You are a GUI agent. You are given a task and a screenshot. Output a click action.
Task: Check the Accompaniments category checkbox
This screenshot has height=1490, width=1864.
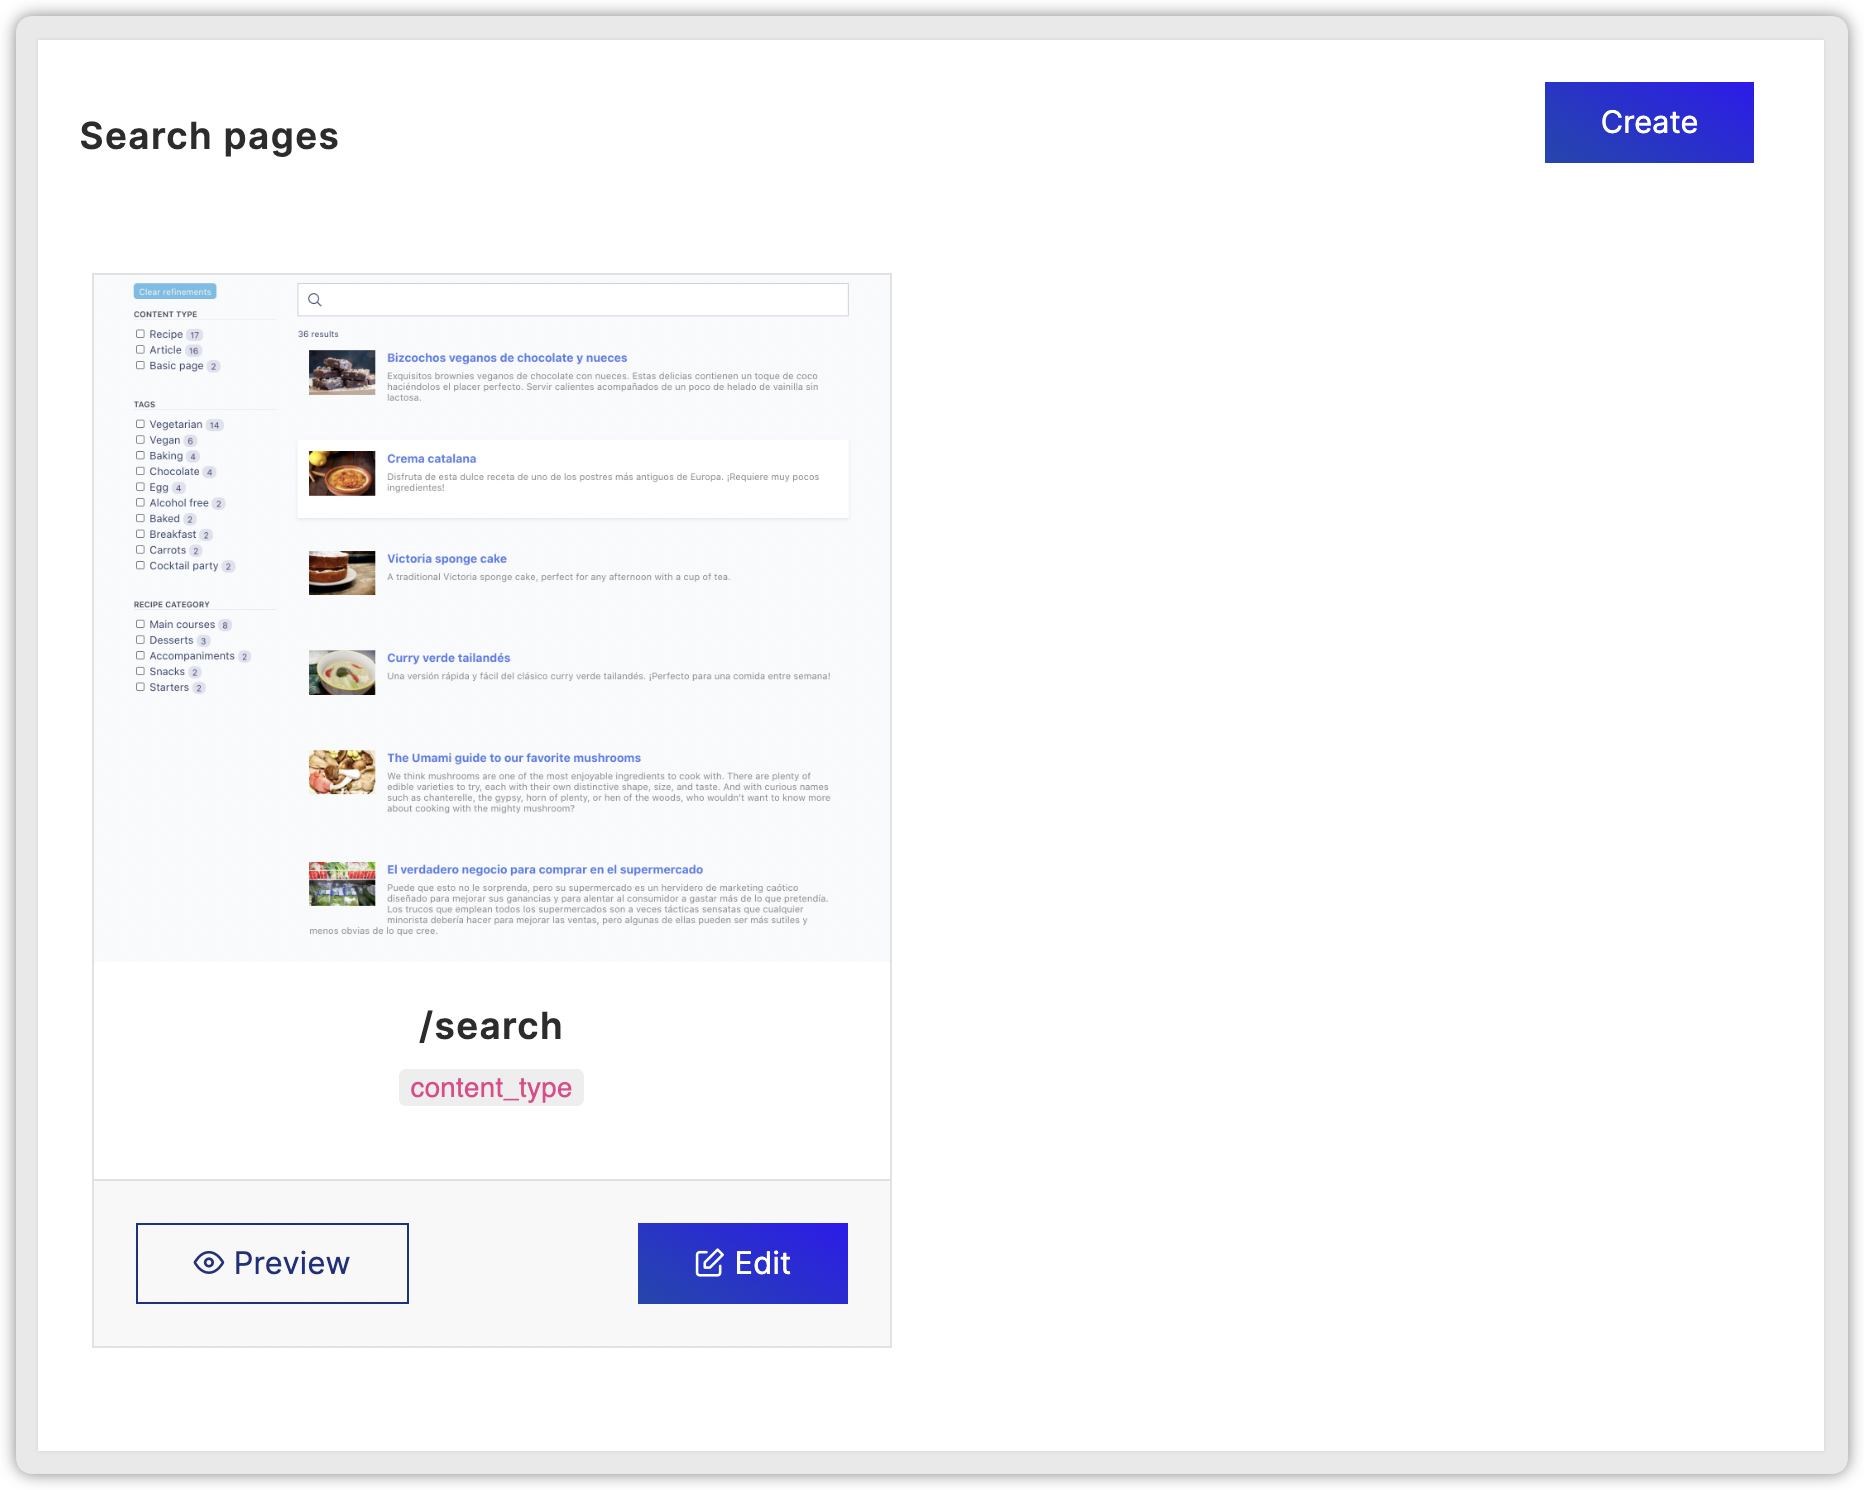click(140, 656)
